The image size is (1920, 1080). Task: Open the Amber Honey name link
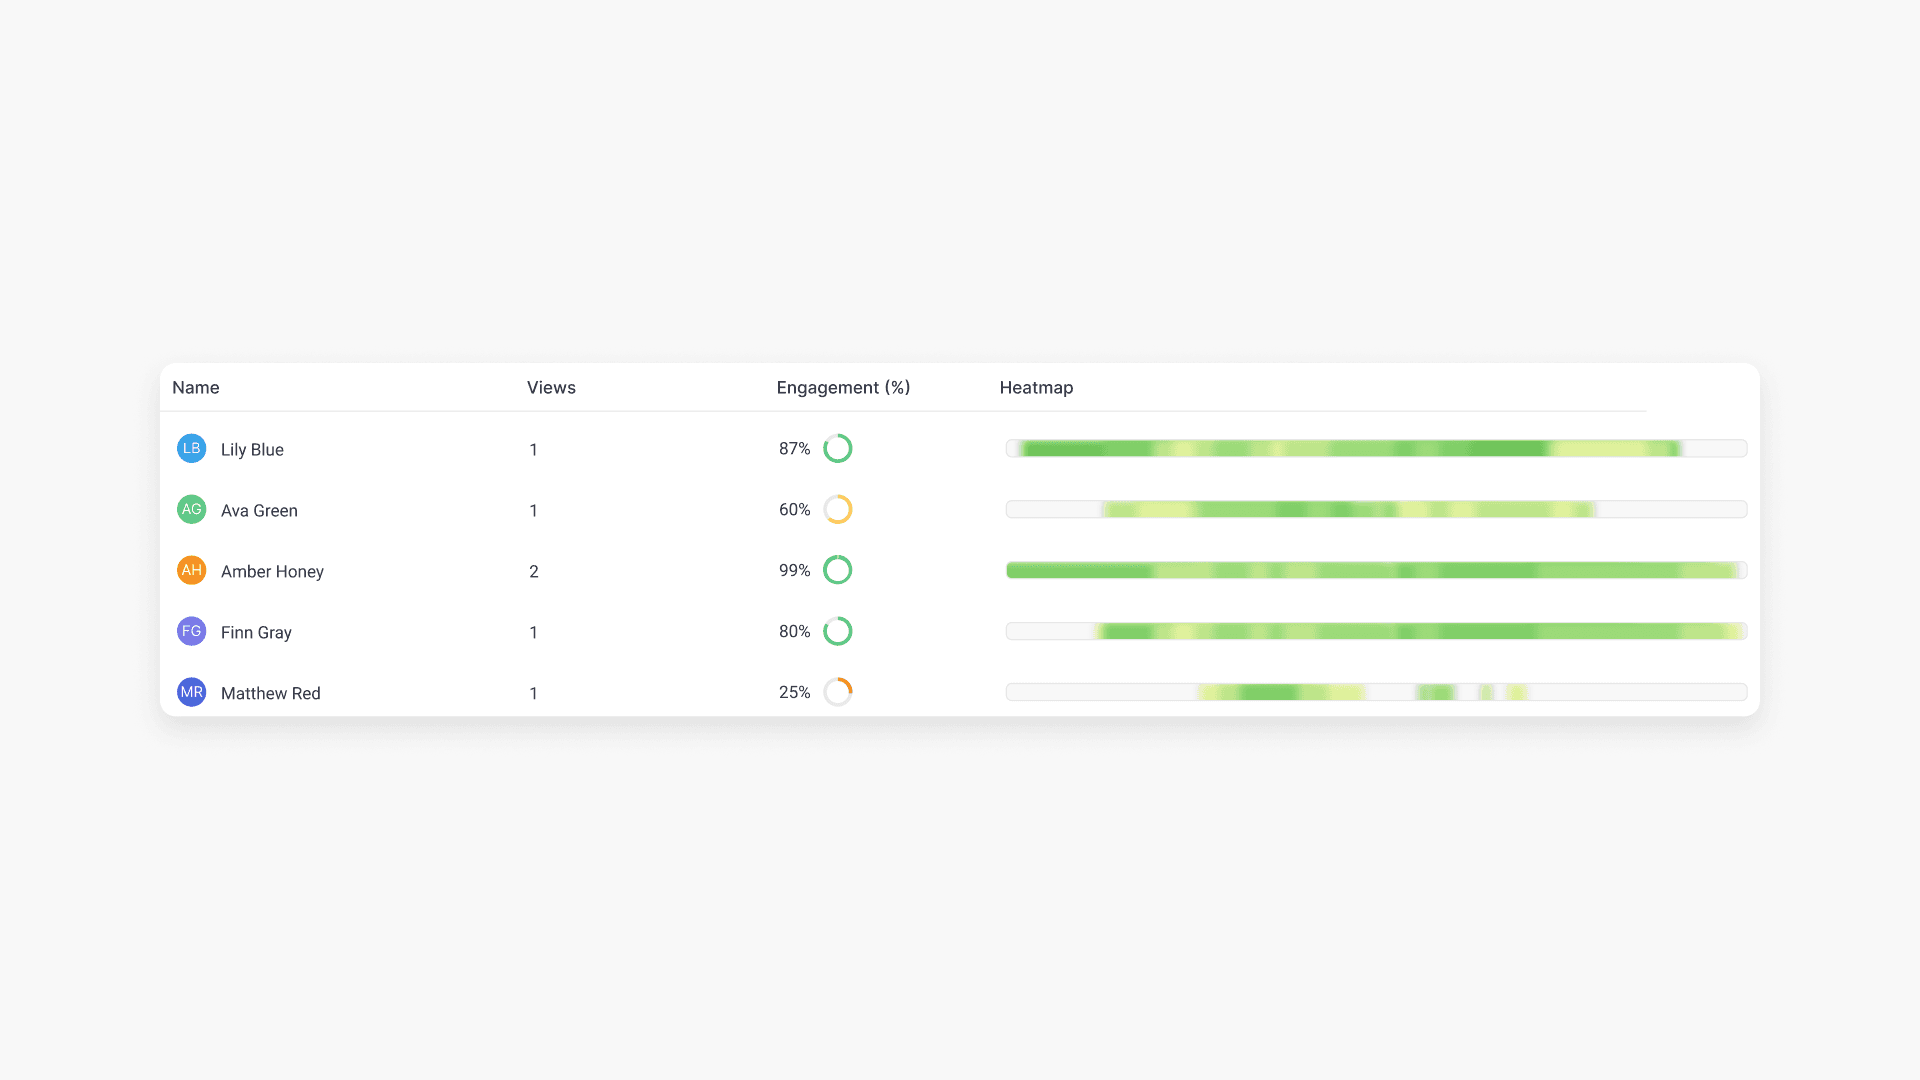click(272, 571)
